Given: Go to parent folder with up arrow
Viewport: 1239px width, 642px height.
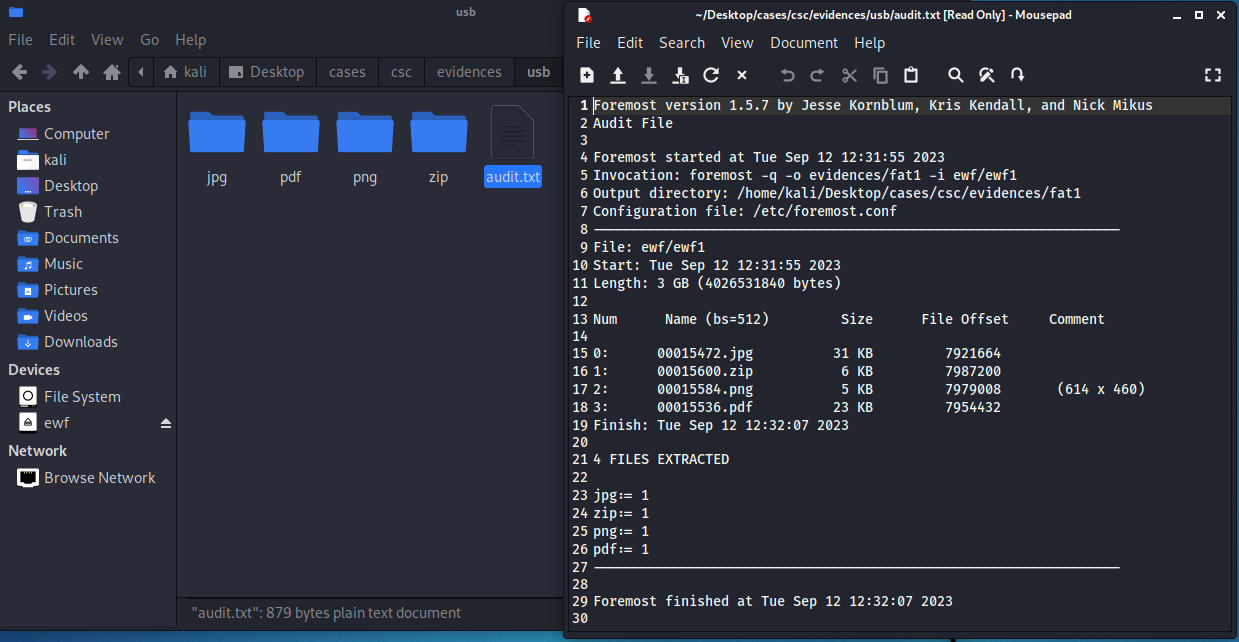Looking at the screenshot, I should pyautogui.click(x=81, y=72).
